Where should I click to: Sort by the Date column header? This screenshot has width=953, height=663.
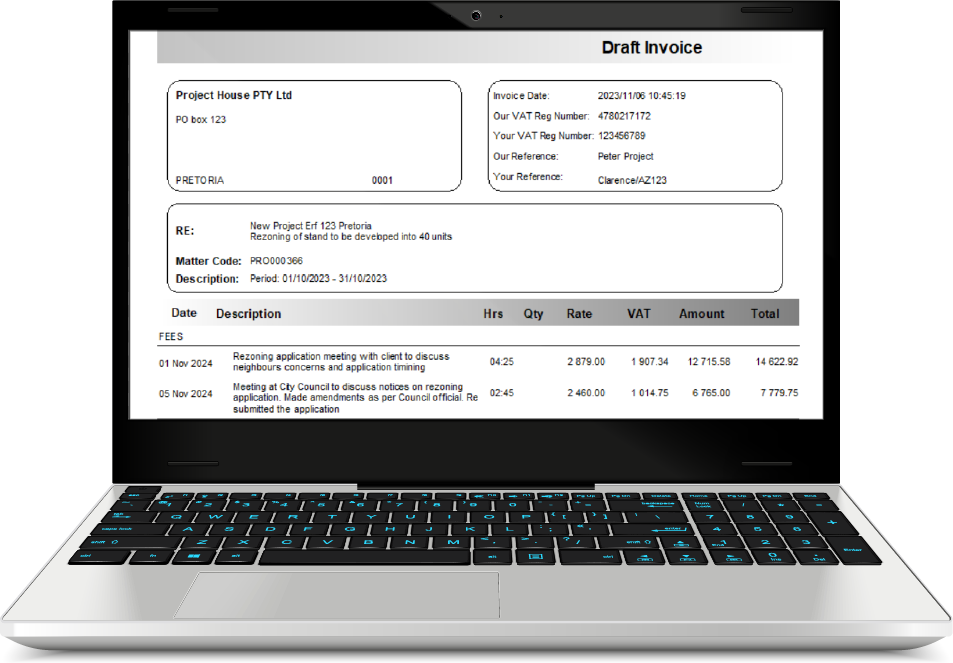pyautogui.click(x=183, y=313)
